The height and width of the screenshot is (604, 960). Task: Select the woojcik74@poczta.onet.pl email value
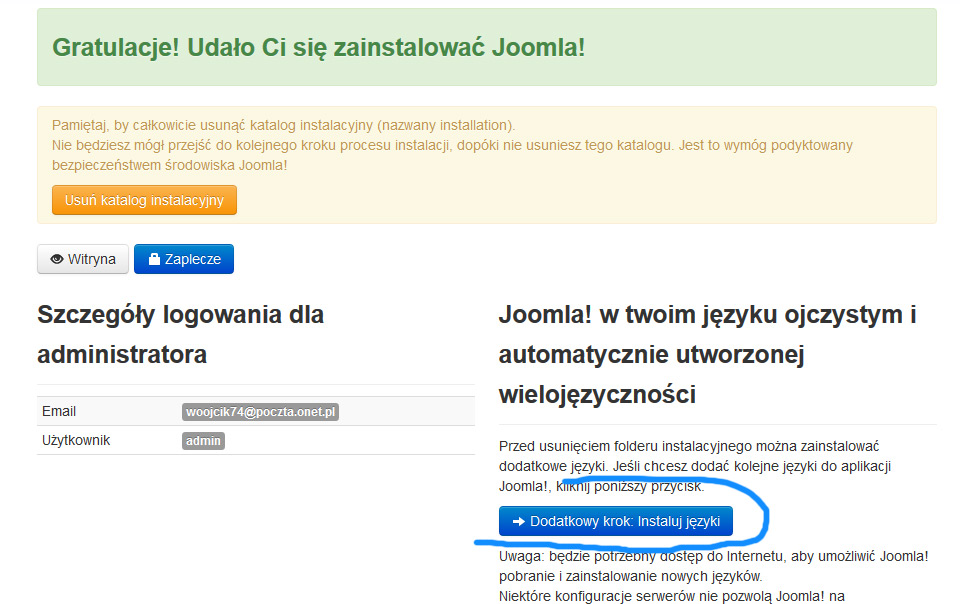tap(260, 412)
